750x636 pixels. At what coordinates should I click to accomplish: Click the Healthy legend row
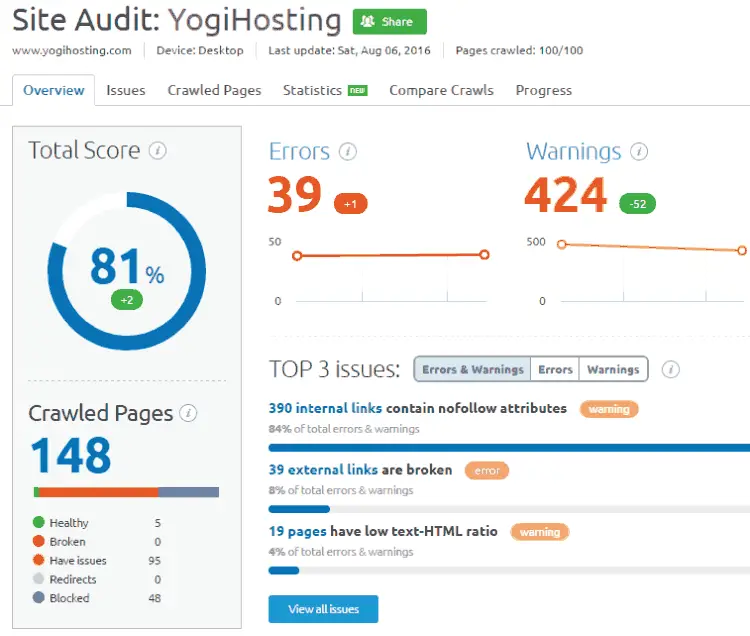tap(97, 522)
